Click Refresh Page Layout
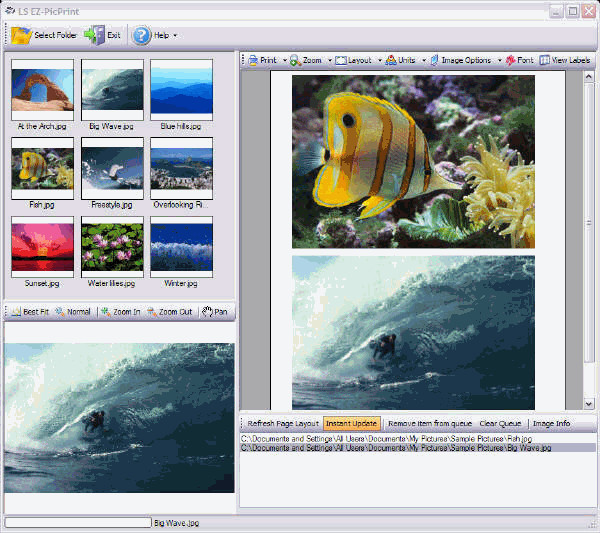Image resolution: width=600 pixels, height=533 pixels. 282,423
